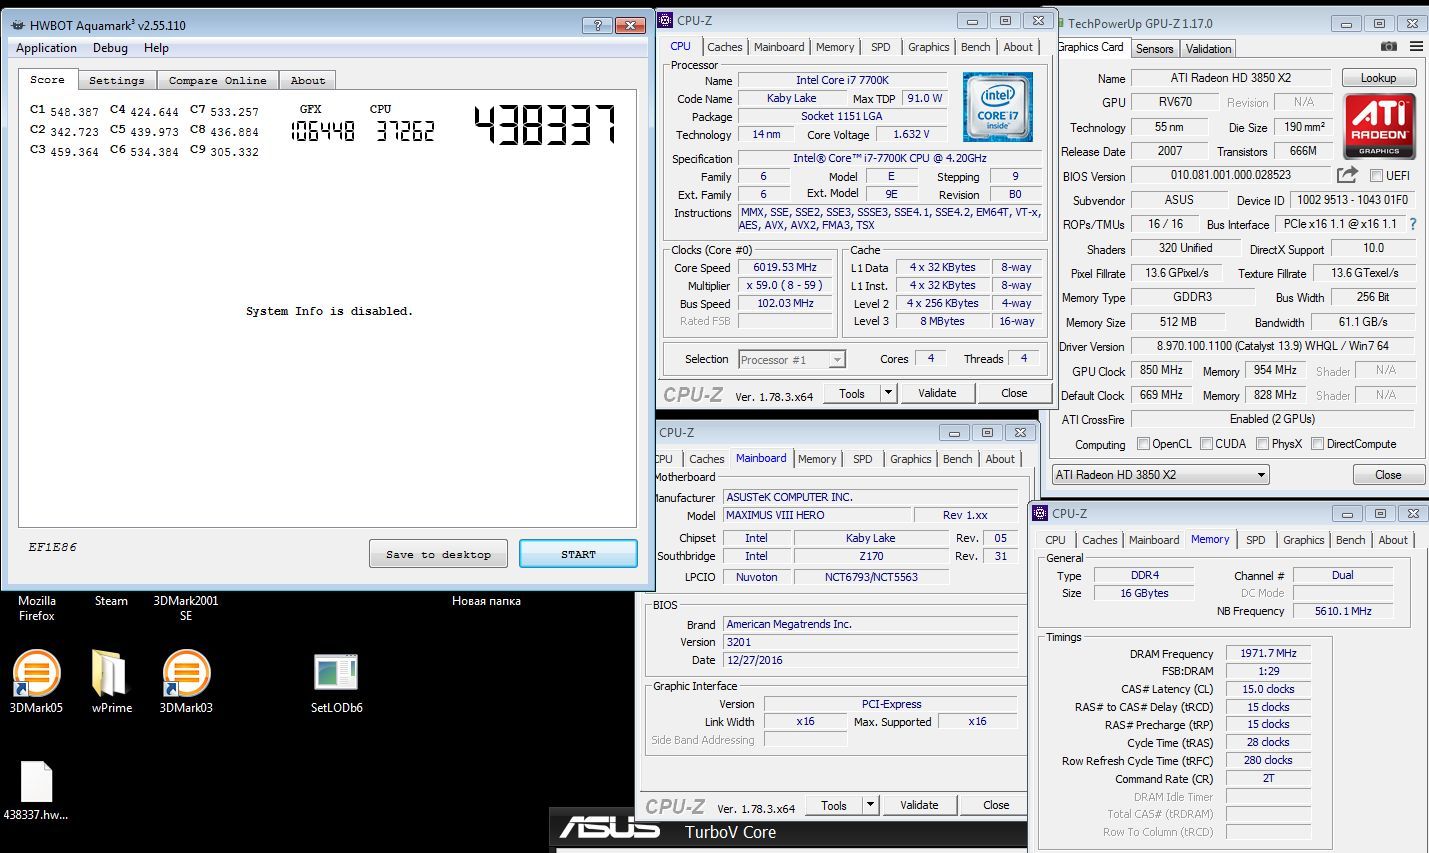Toggle the CUDA checkbox
This screenshot has width=1429, height=853.
[1206, 444]
